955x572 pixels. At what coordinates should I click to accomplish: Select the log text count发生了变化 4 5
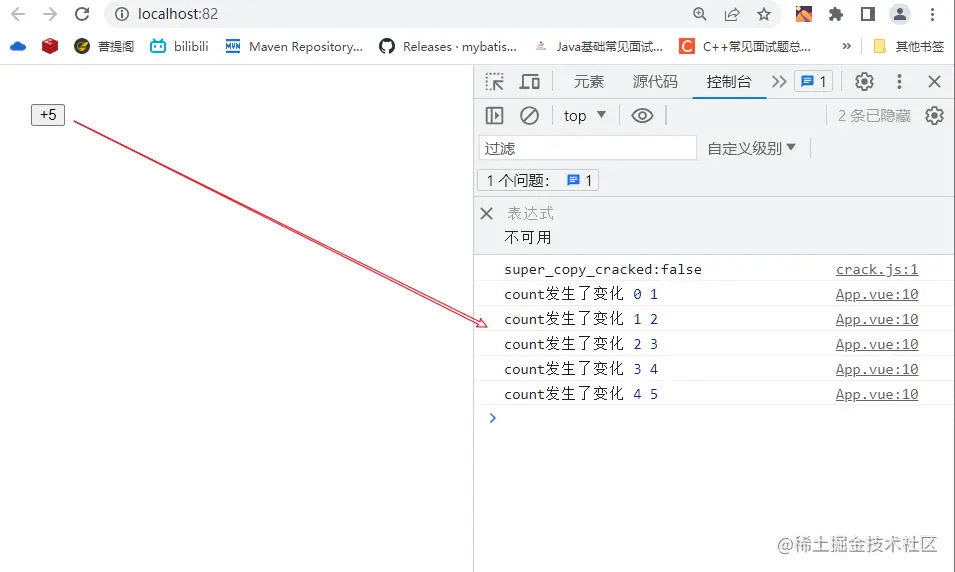pos(581,394)
